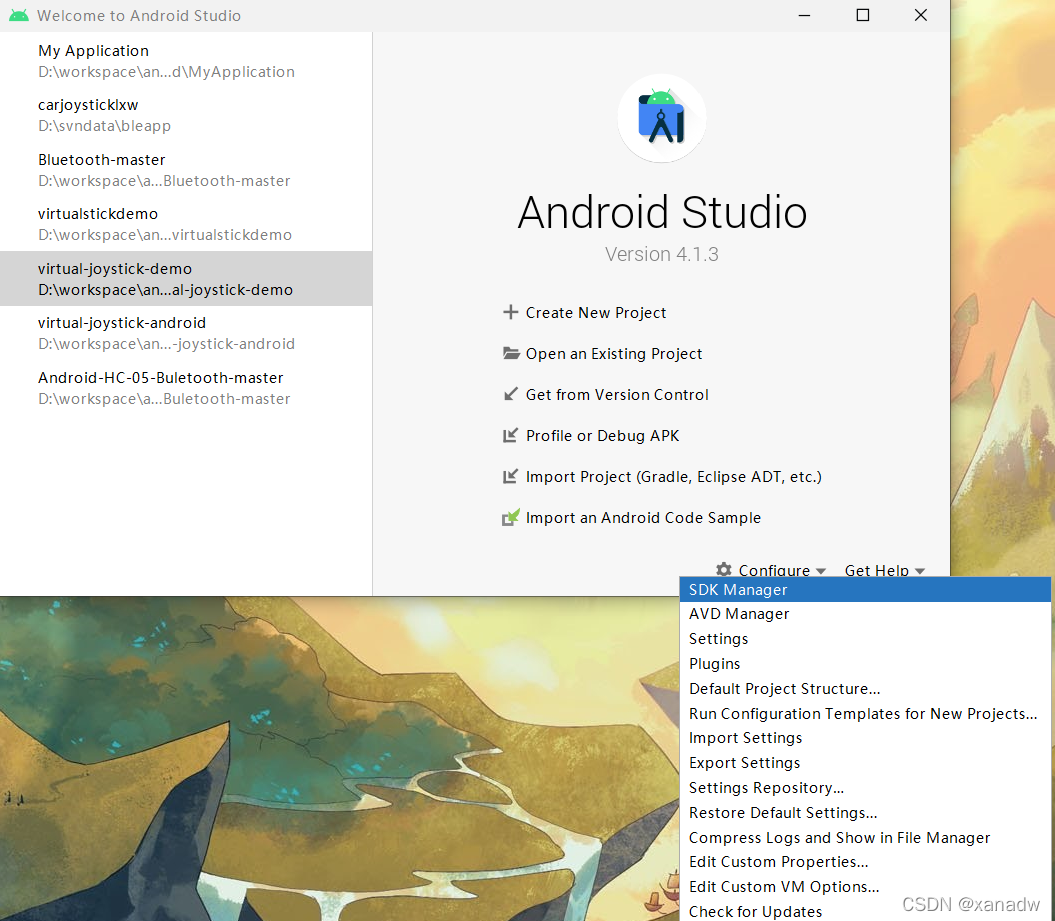1055x921 pixels.
Task: Click the checkout arrow icon for Version Control
Action: (x=511, y=394)
